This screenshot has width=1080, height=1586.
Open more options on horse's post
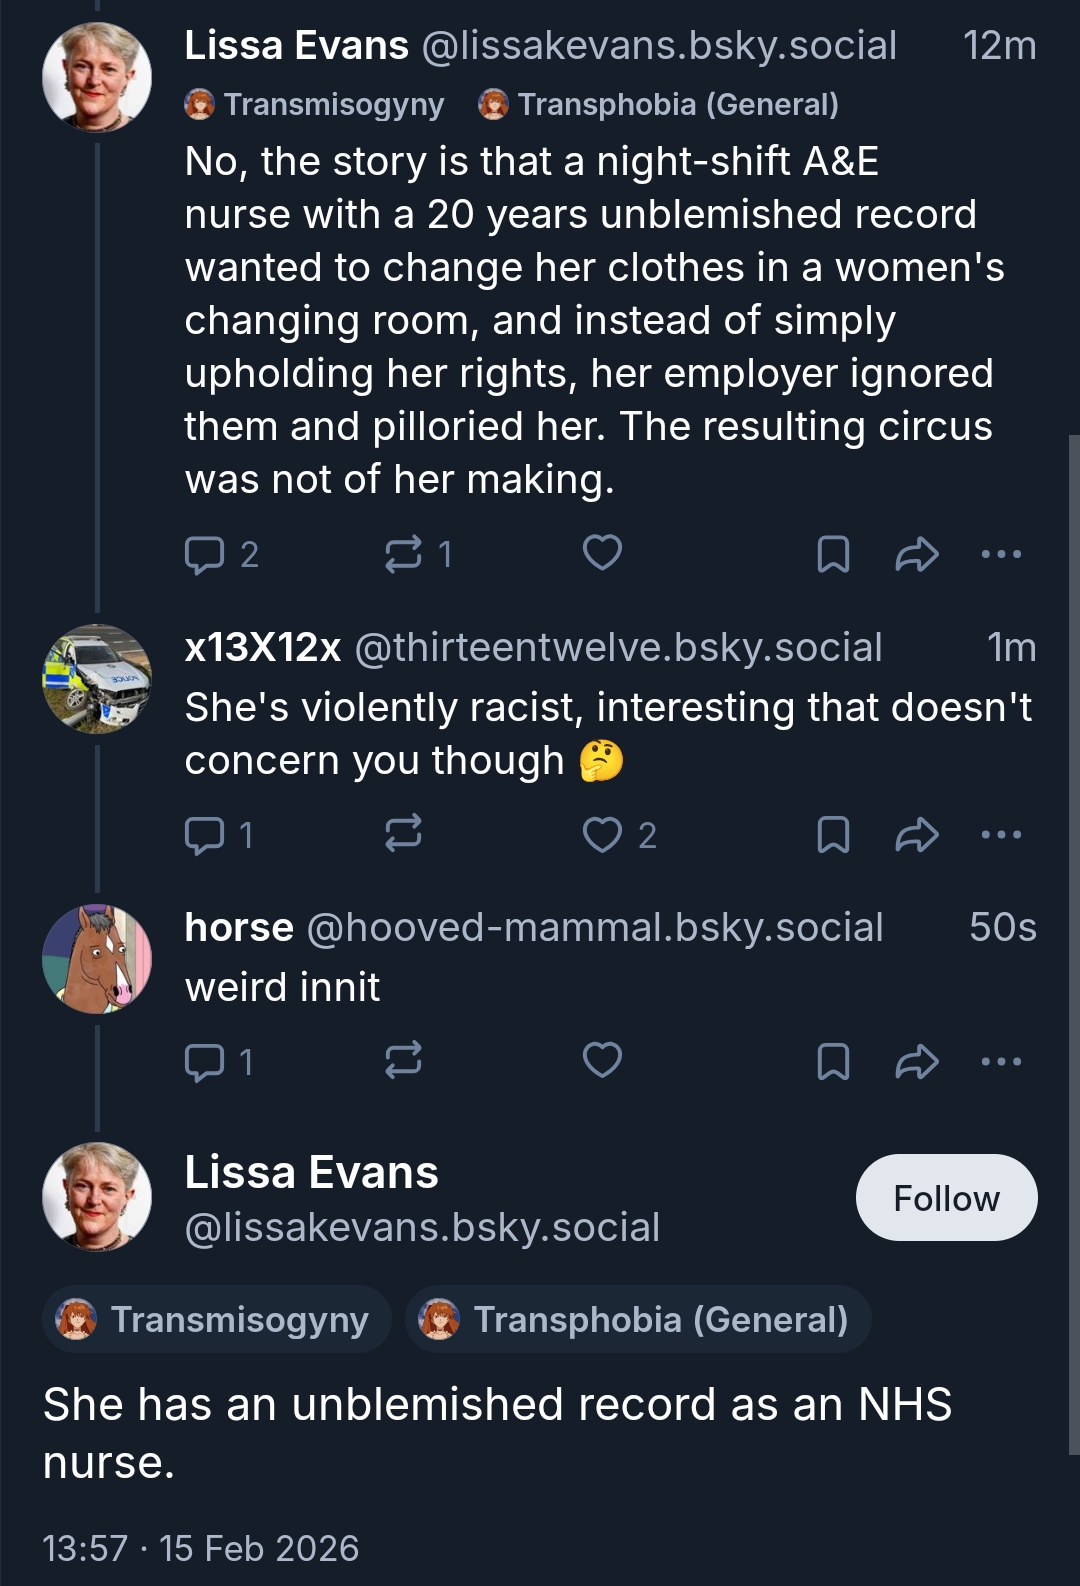click(1001, 1061)
